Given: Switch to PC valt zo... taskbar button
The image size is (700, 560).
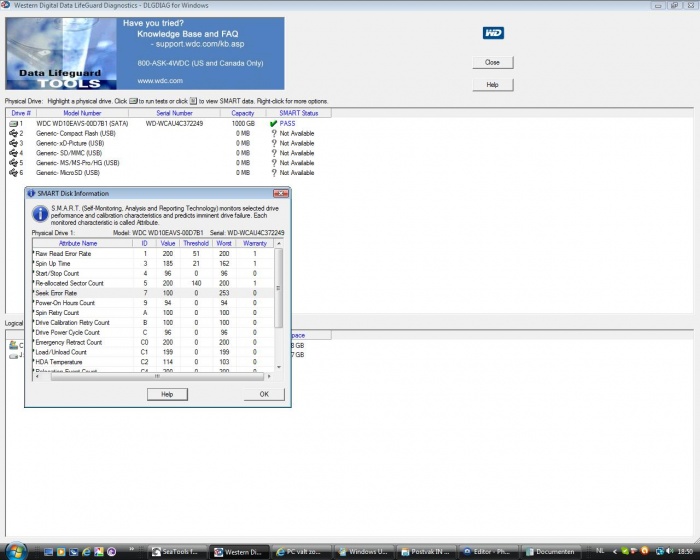Looking at the screenshot, I should 302,552.
